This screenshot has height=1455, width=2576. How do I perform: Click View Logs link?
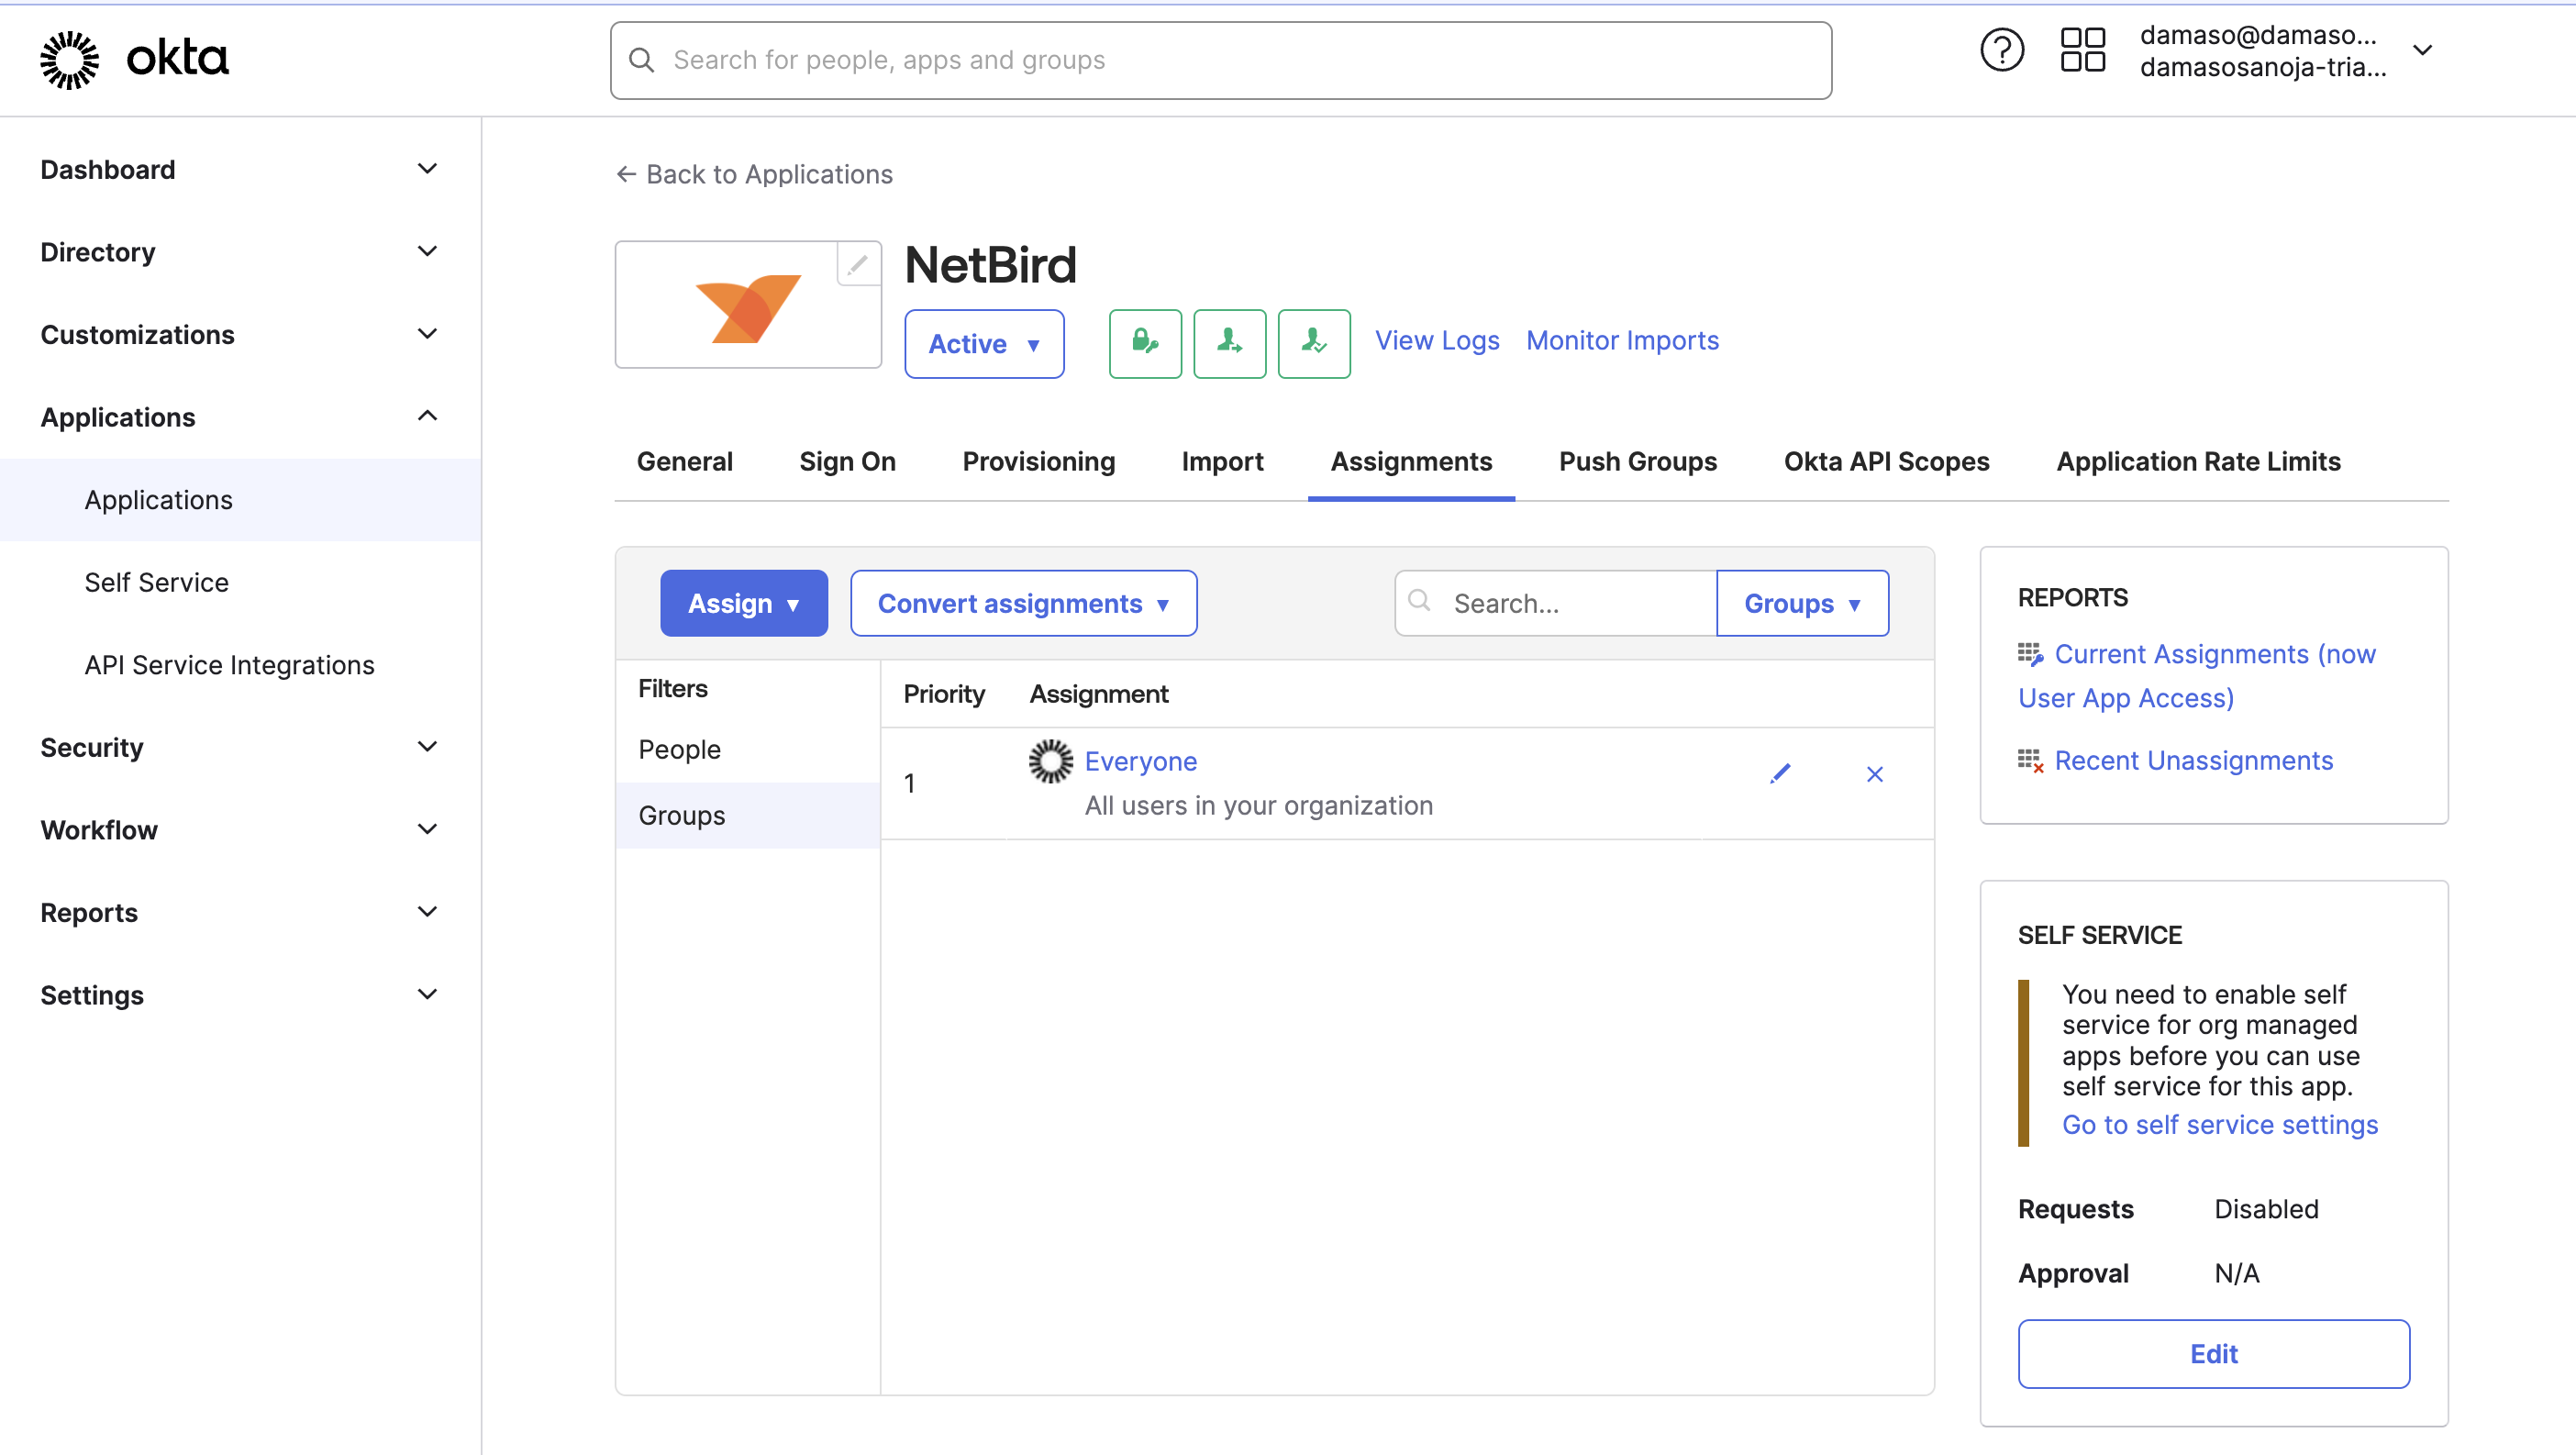pos(1437,339)
